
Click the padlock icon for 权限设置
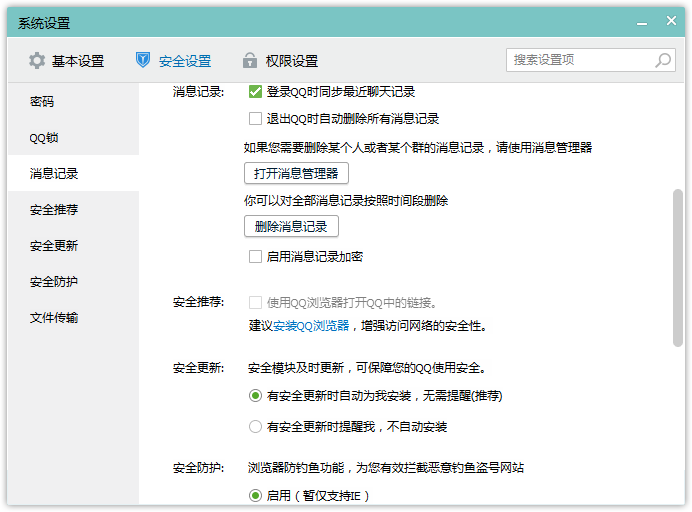(250, 60)
